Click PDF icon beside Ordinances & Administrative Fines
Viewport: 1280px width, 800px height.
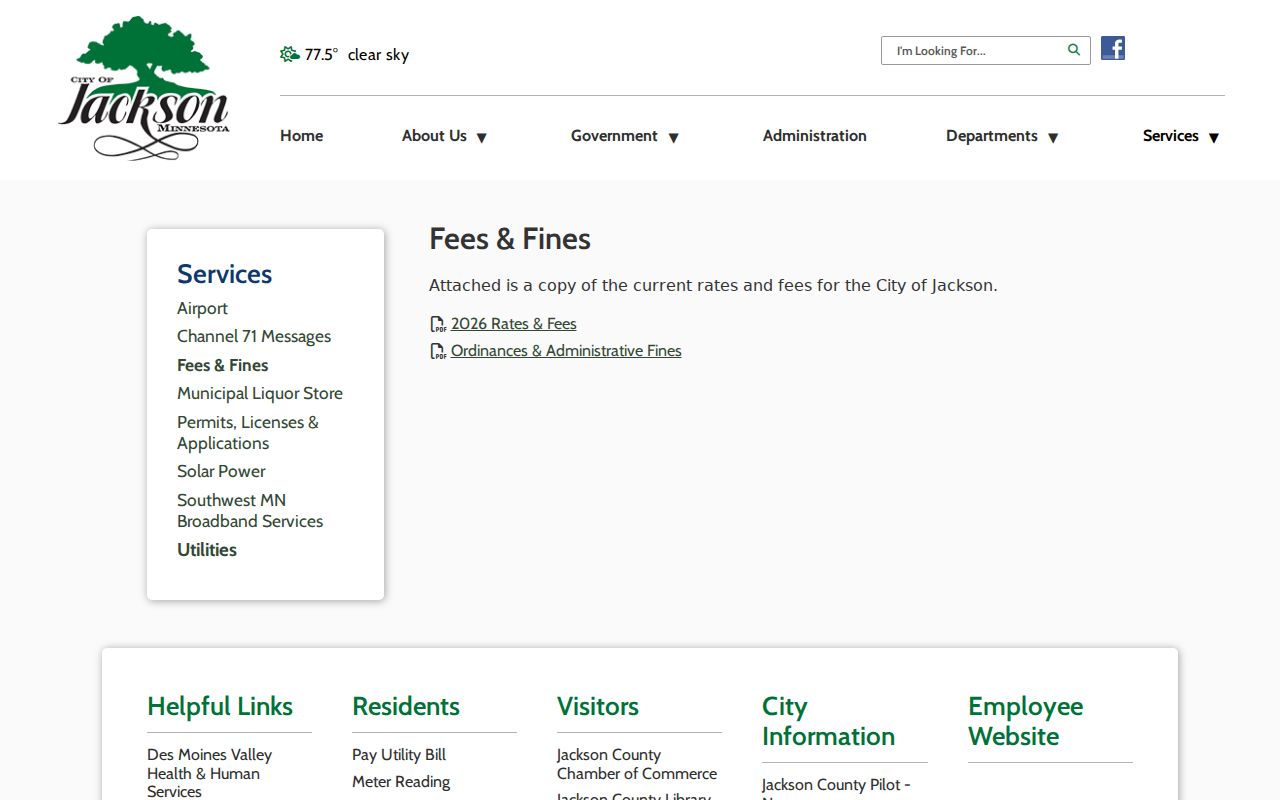(x=438, y=351)
